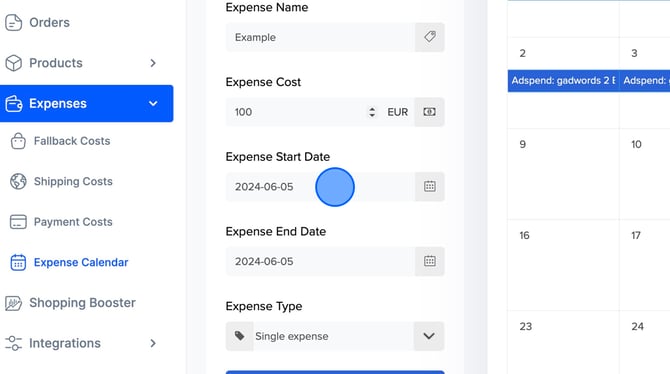Click the tag icon in Expense Type field
Image resolution: width=670 pixels, height=374 pixels.
239,336
